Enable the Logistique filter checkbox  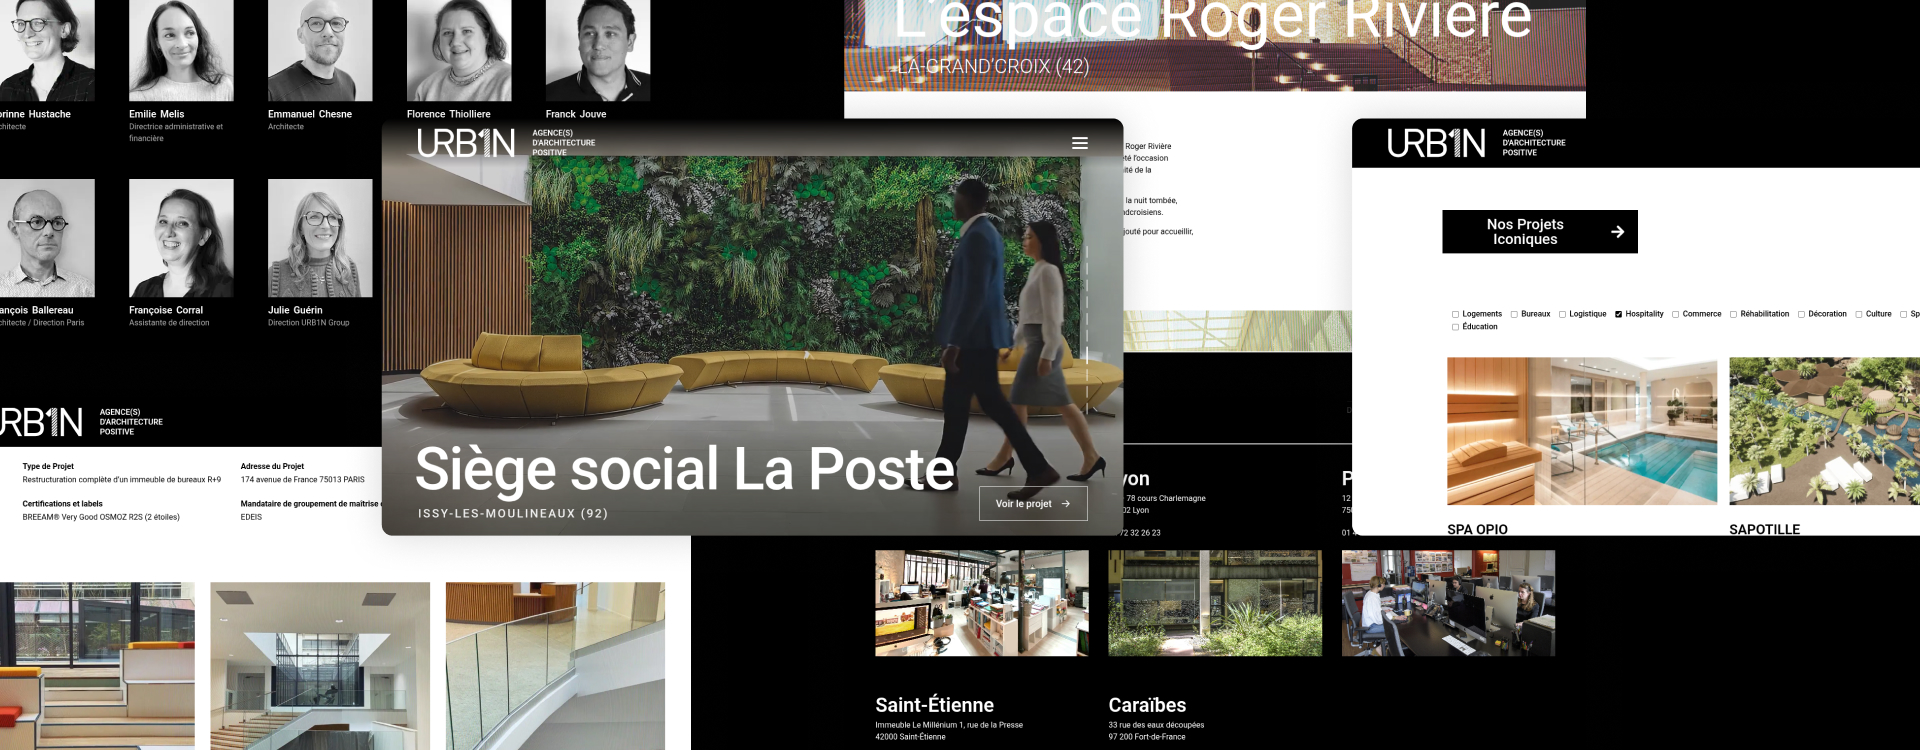[1562, 314]
